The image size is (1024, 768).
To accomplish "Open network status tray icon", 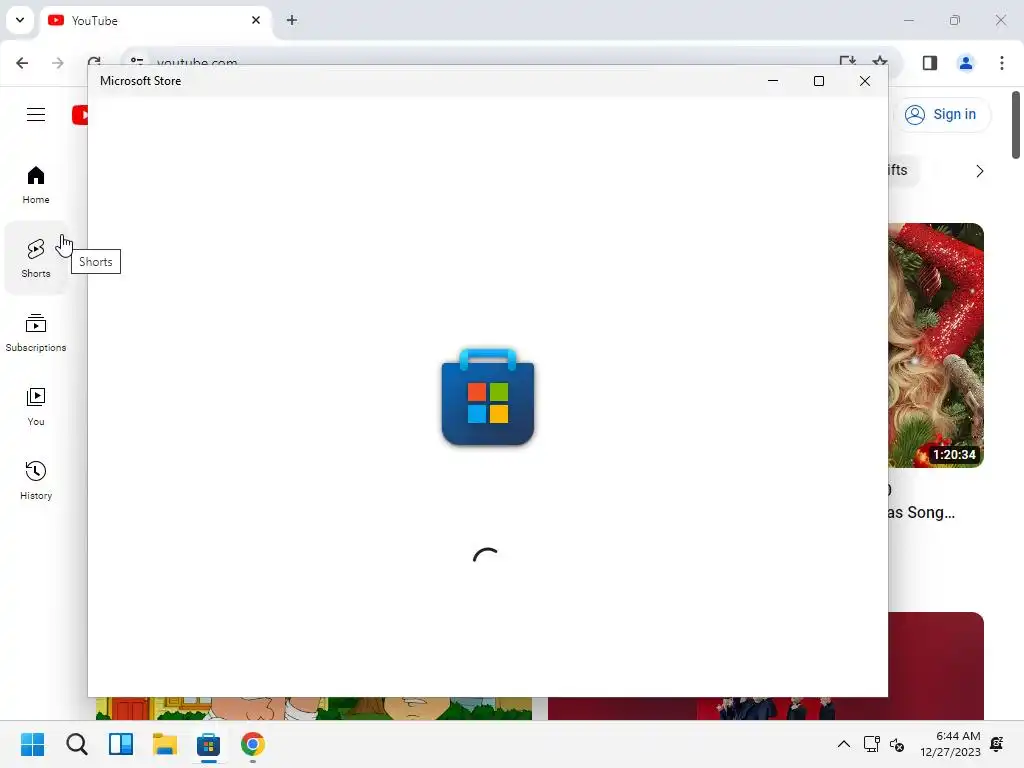I will point(871,744).
